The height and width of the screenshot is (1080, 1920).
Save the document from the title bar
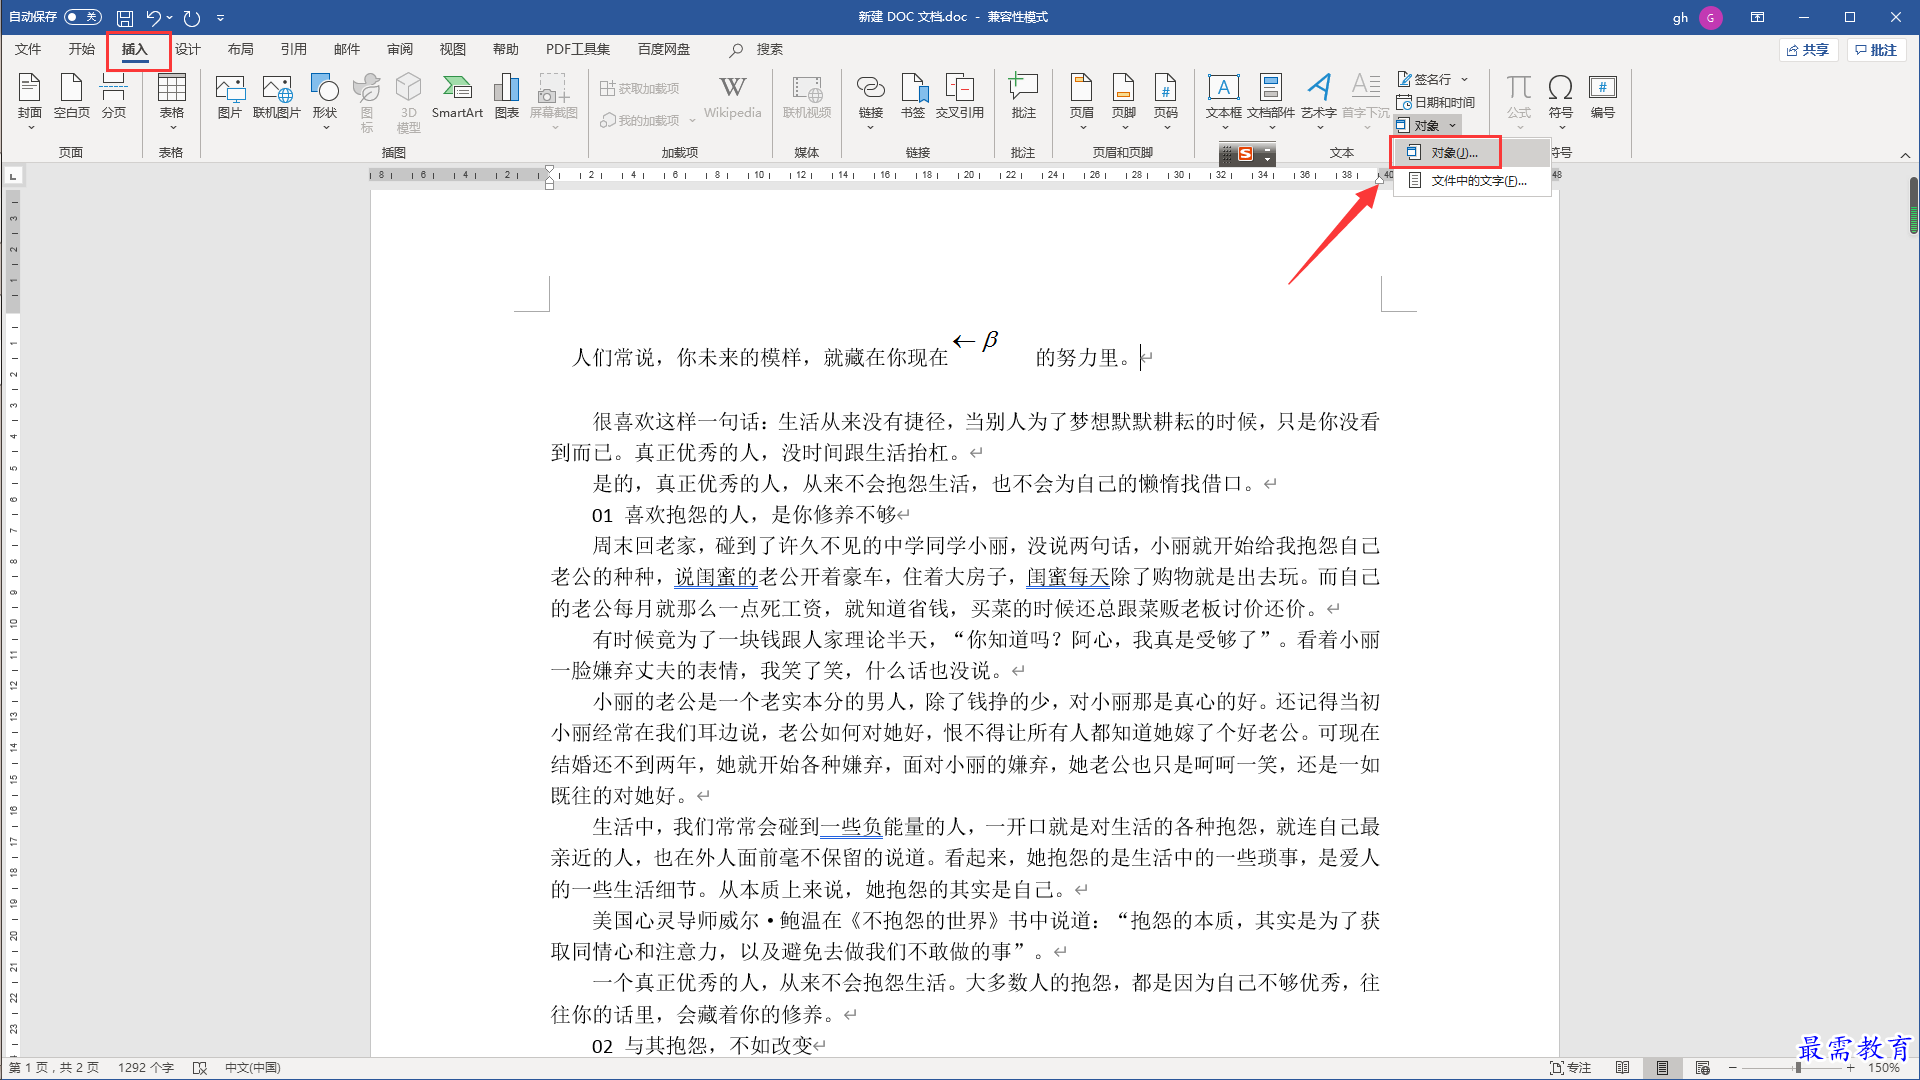click(x=125, y=18)
